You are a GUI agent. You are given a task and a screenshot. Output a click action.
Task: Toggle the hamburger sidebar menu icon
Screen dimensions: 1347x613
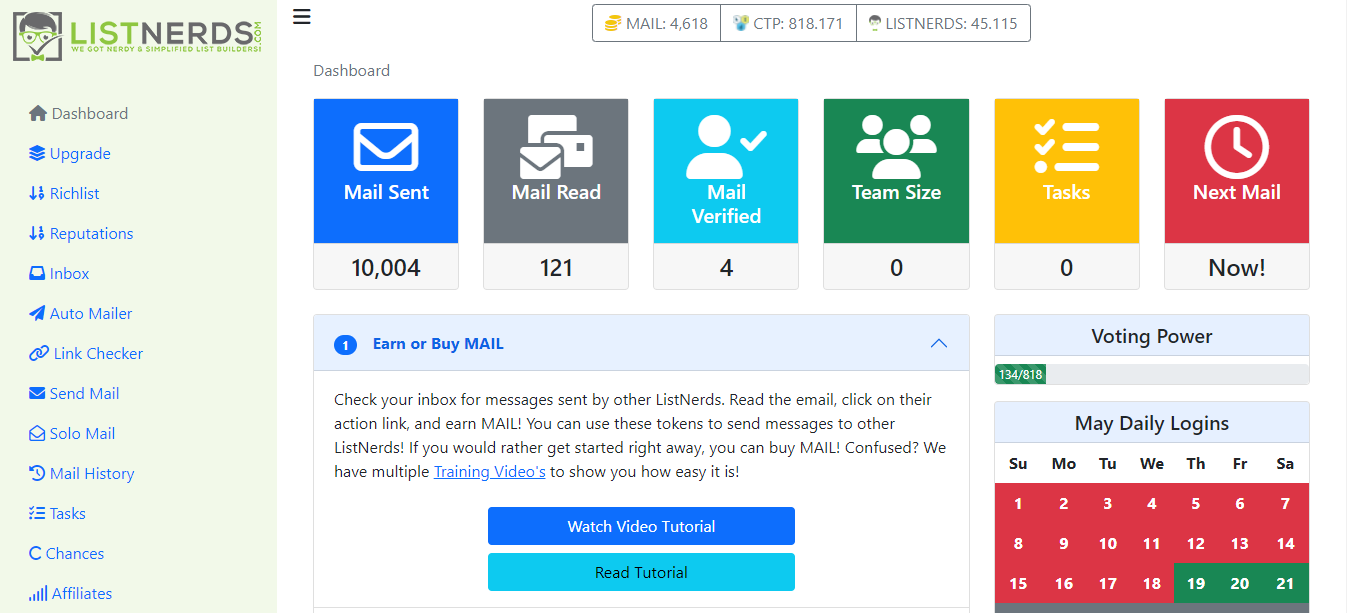(x=302, y=17)
